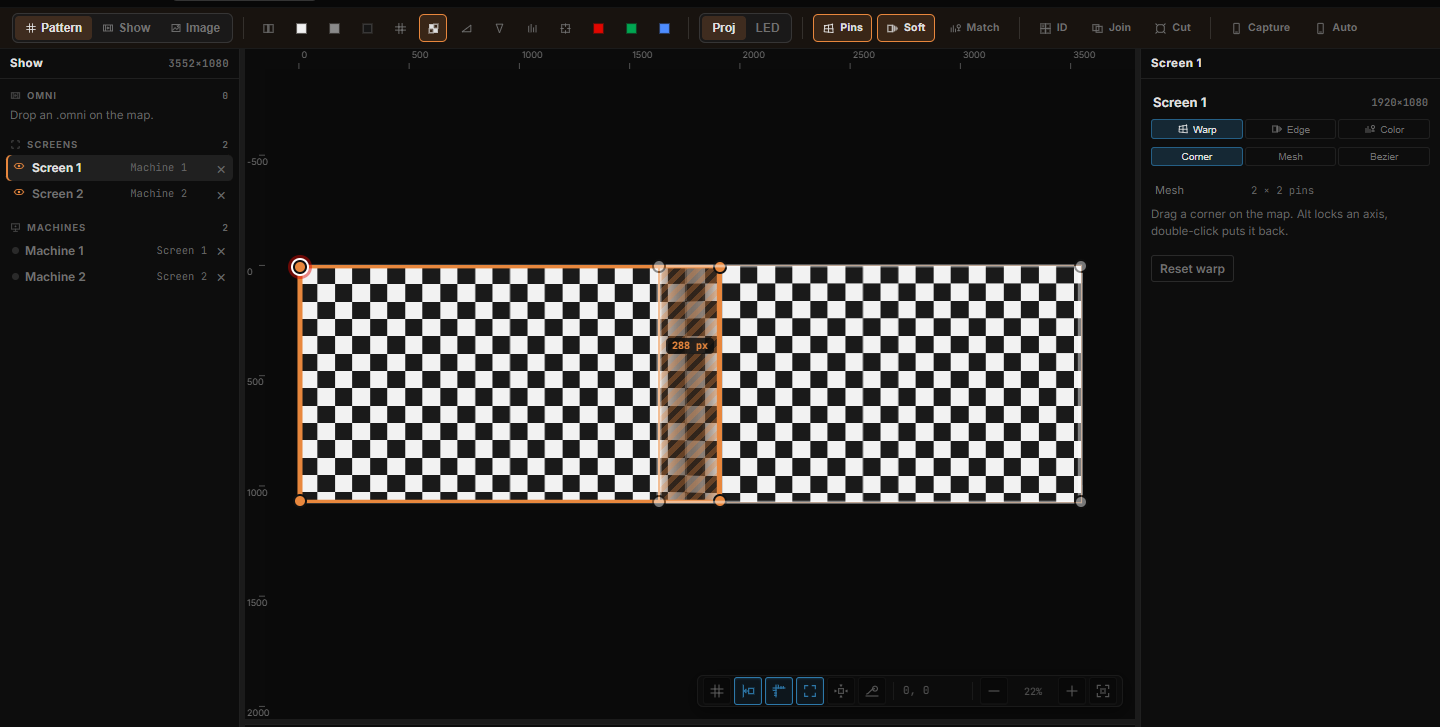Toggle the rulers icon in bottom toolbar
Screen dimensions: 1440x727
779,691
